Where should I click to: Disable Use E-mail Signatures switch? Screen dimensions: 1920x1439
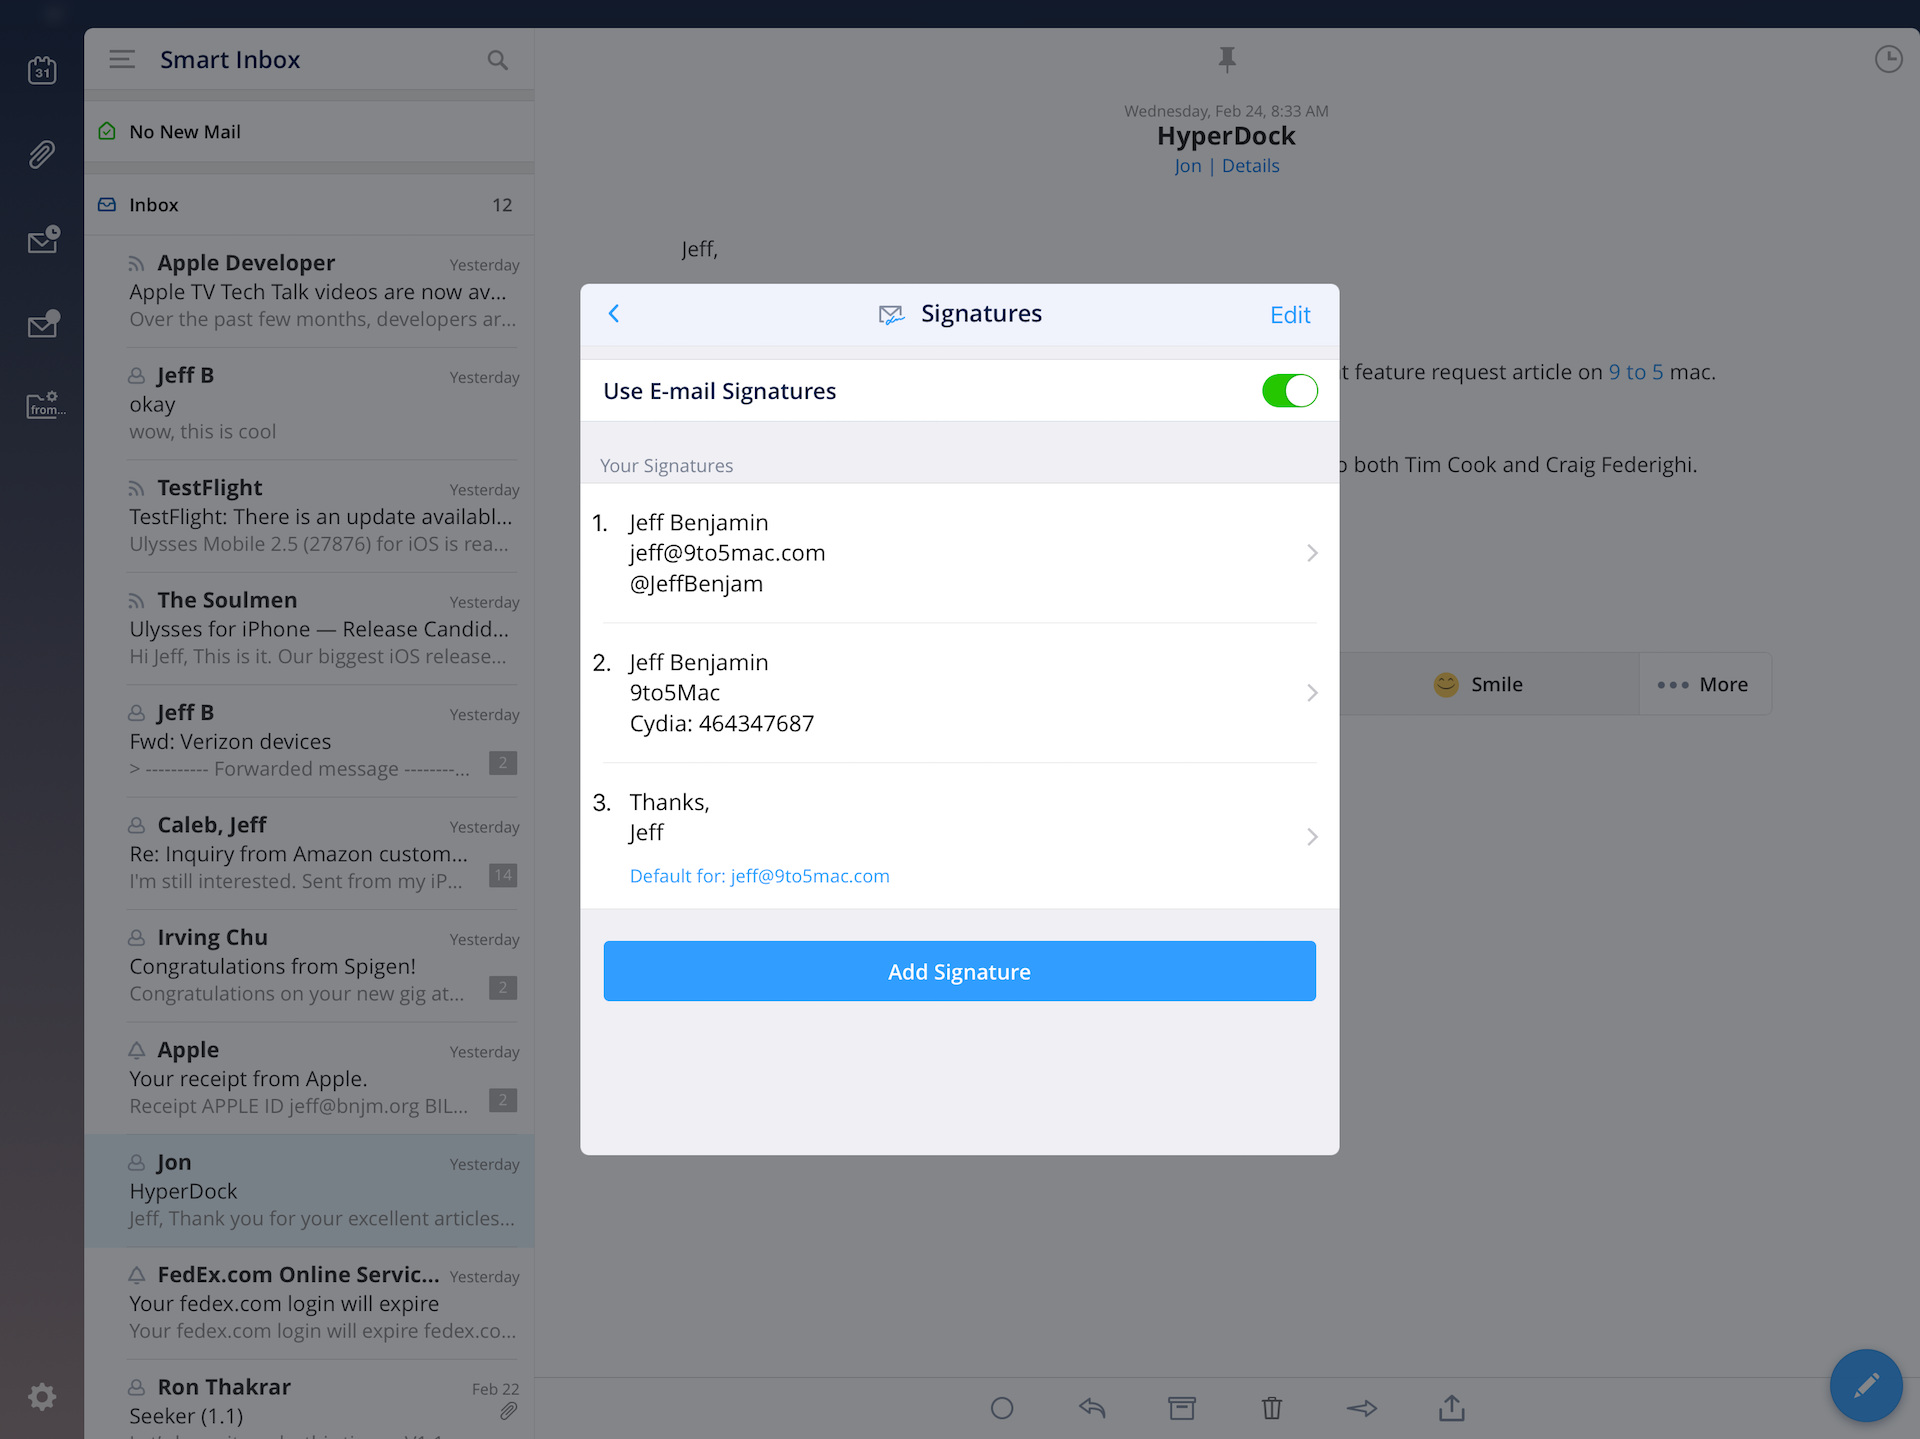click(1289, 391)
